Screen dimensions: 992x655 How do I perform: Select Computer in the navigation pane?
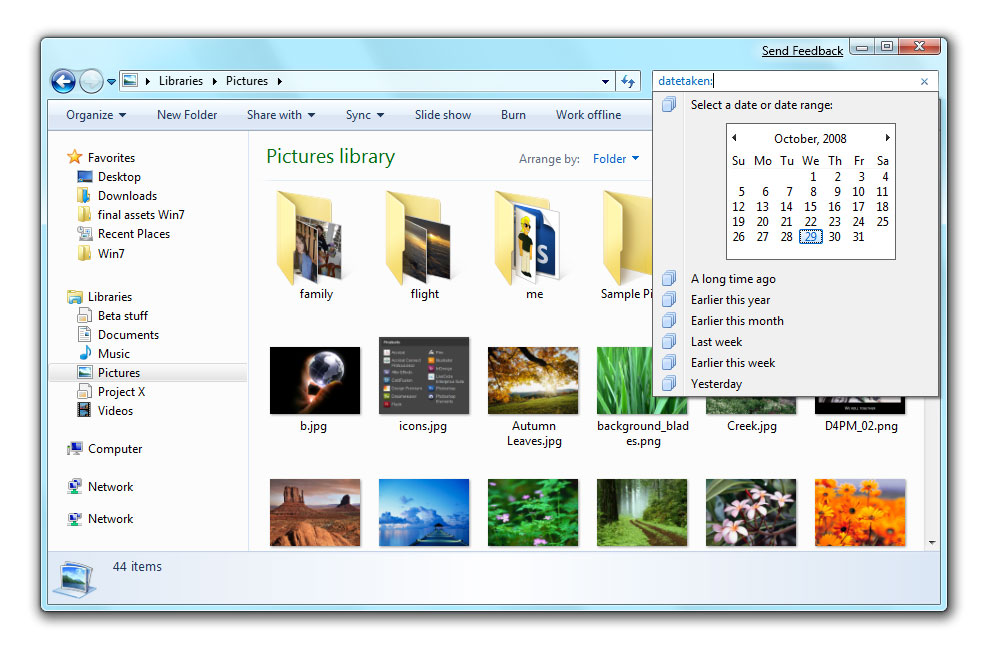tap(113, 448)
